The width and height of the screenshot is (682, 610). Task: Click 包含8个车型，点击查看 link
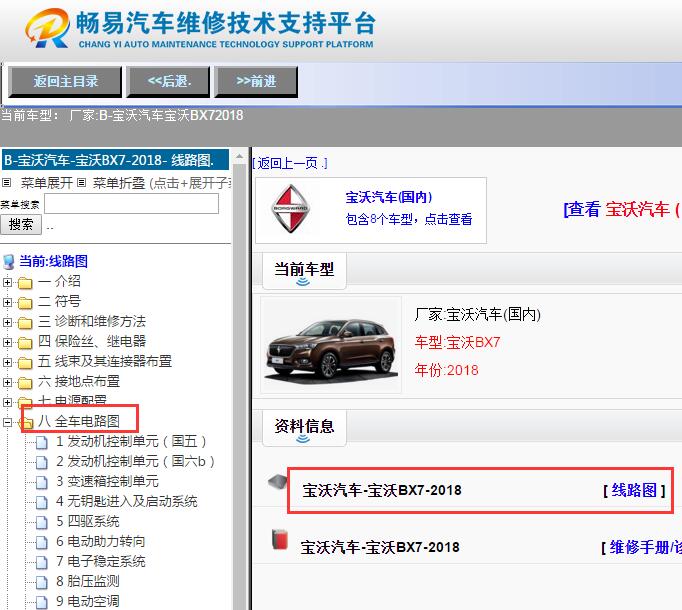pyautogui.click(x=409, y=219)
